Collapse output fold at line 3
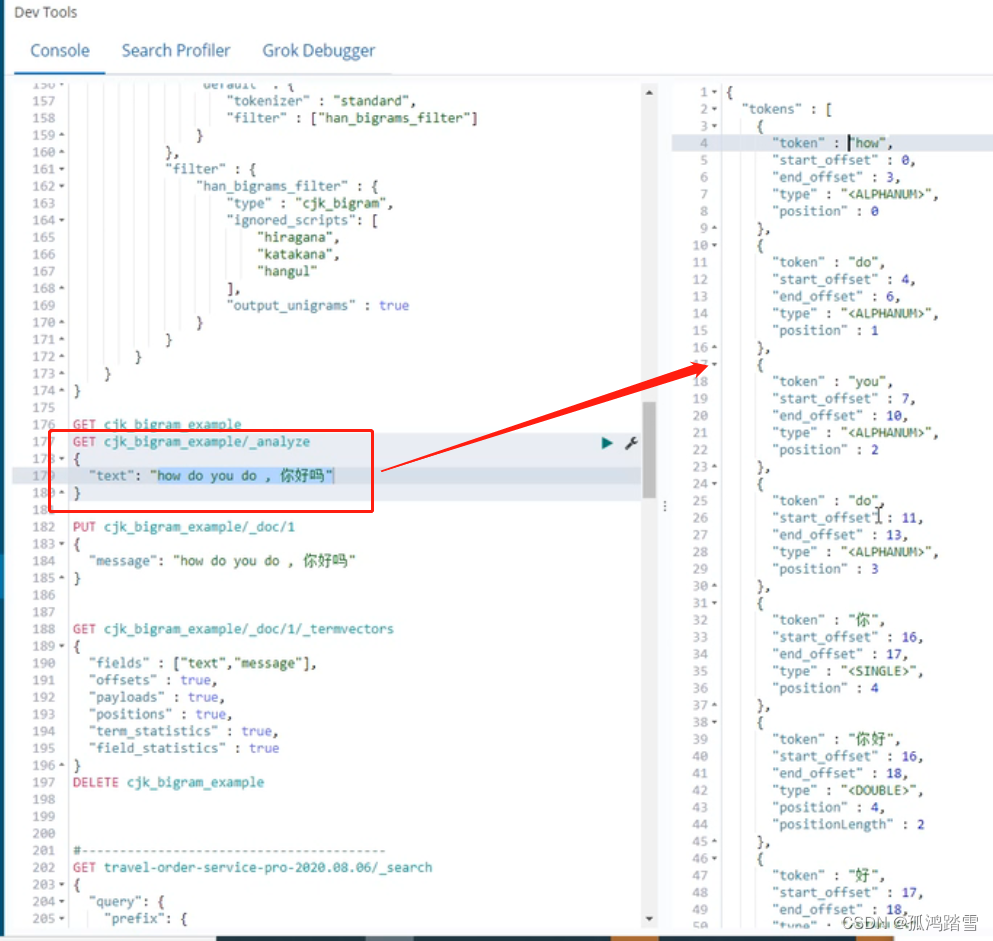This screenshot has width=993, height=941. 714,126
